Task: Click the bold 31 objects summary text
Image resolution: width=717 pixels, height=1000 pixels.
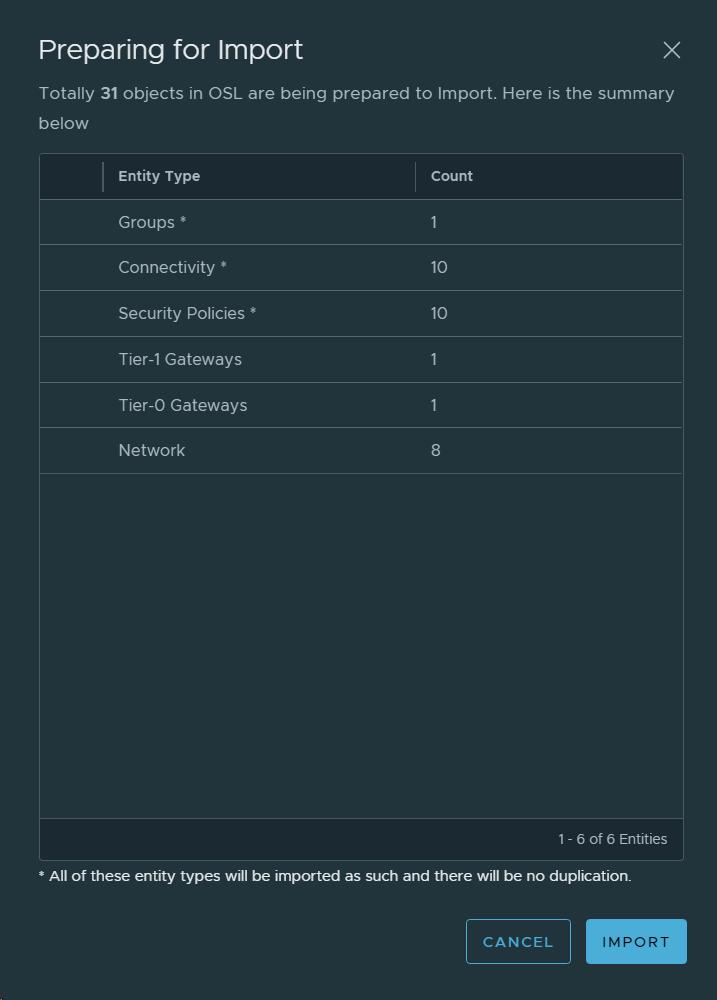Action: click(x=109, y=94)
